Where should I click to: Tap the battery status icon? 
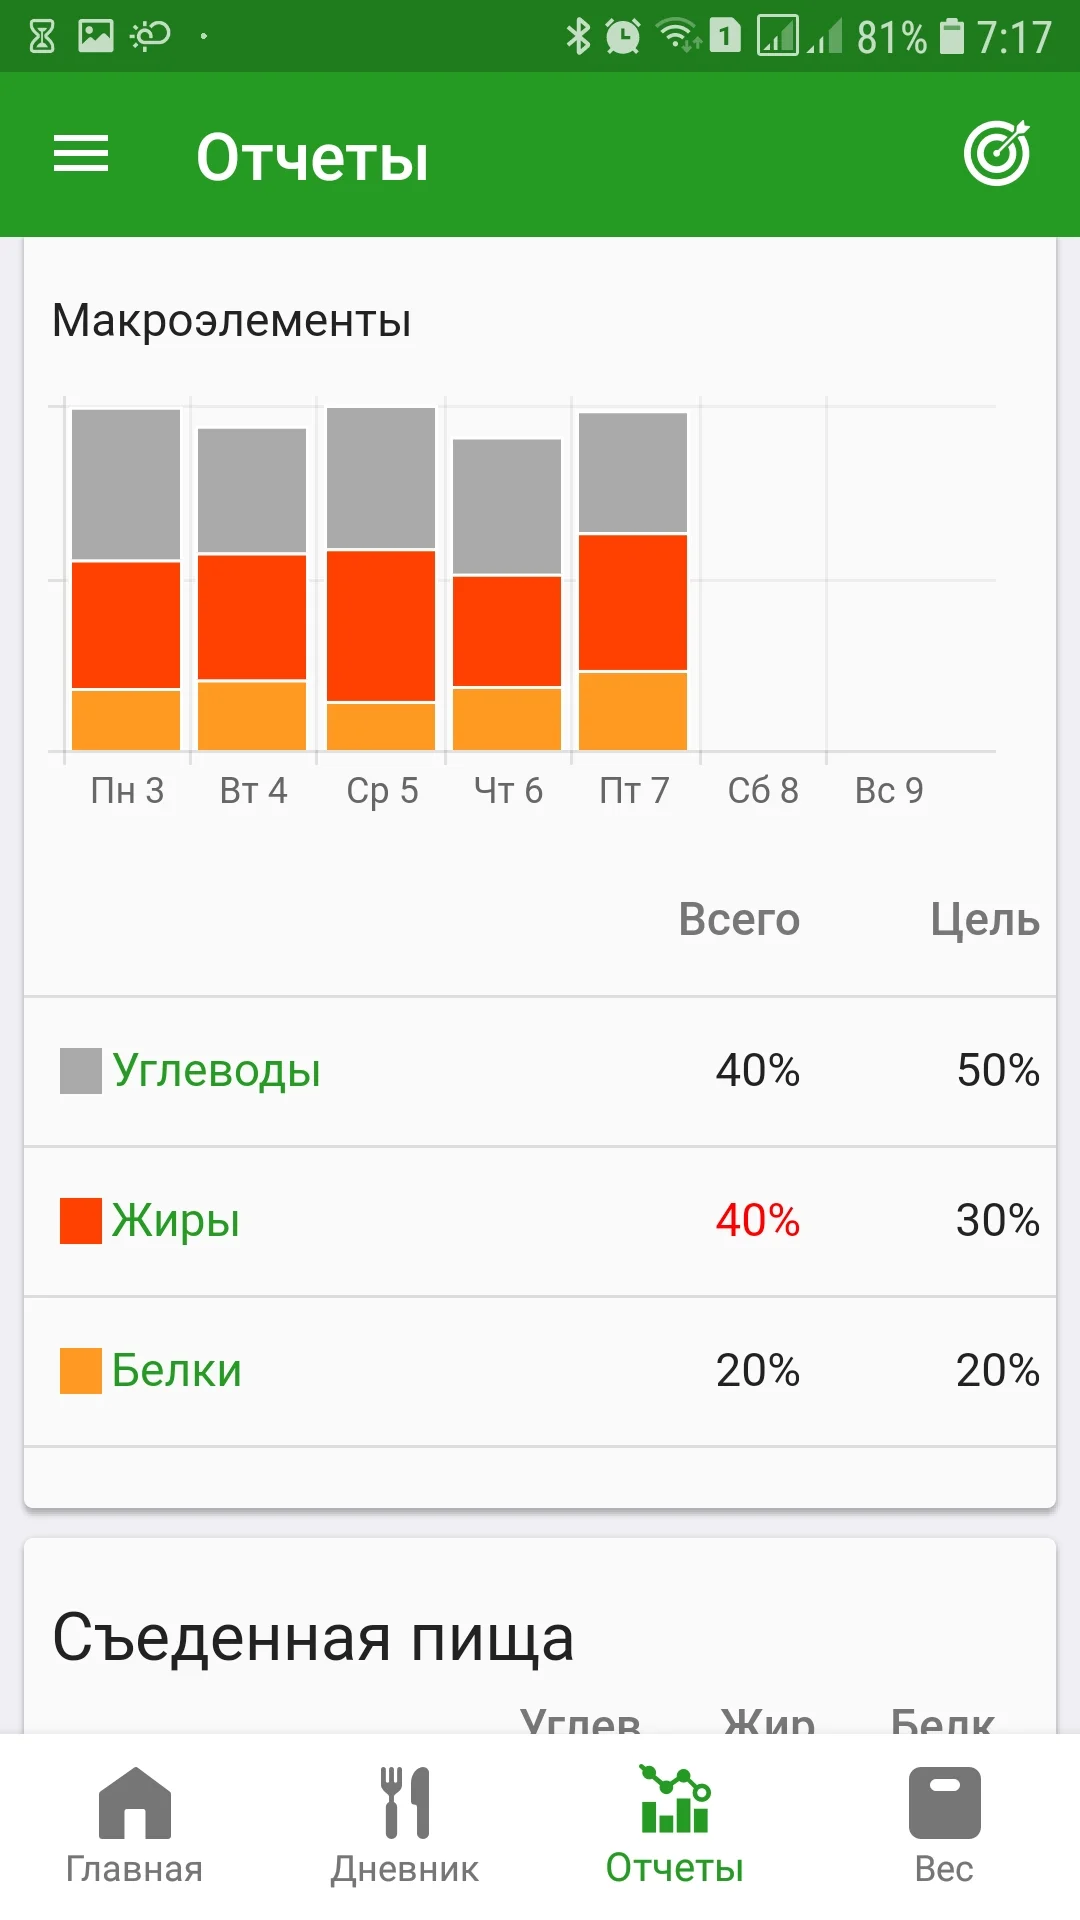tap(952, 37)
